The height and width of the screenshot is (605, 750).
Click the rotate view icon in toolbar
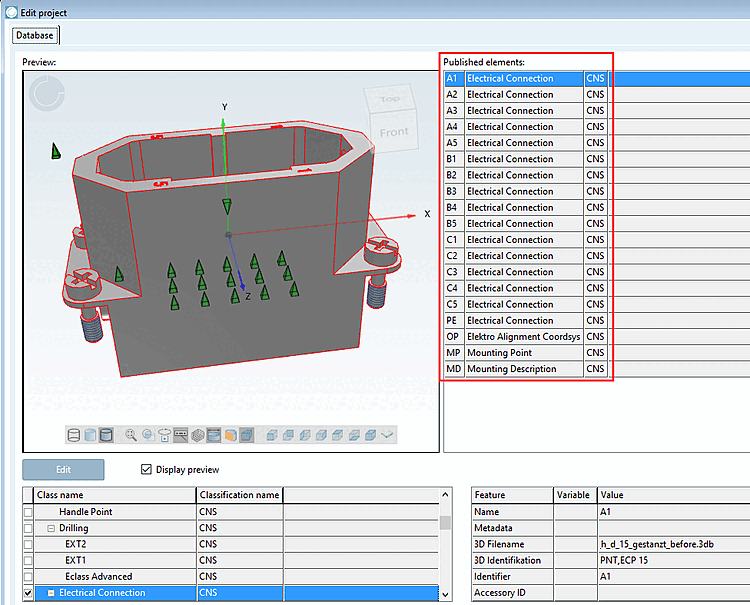click(165, 435)
